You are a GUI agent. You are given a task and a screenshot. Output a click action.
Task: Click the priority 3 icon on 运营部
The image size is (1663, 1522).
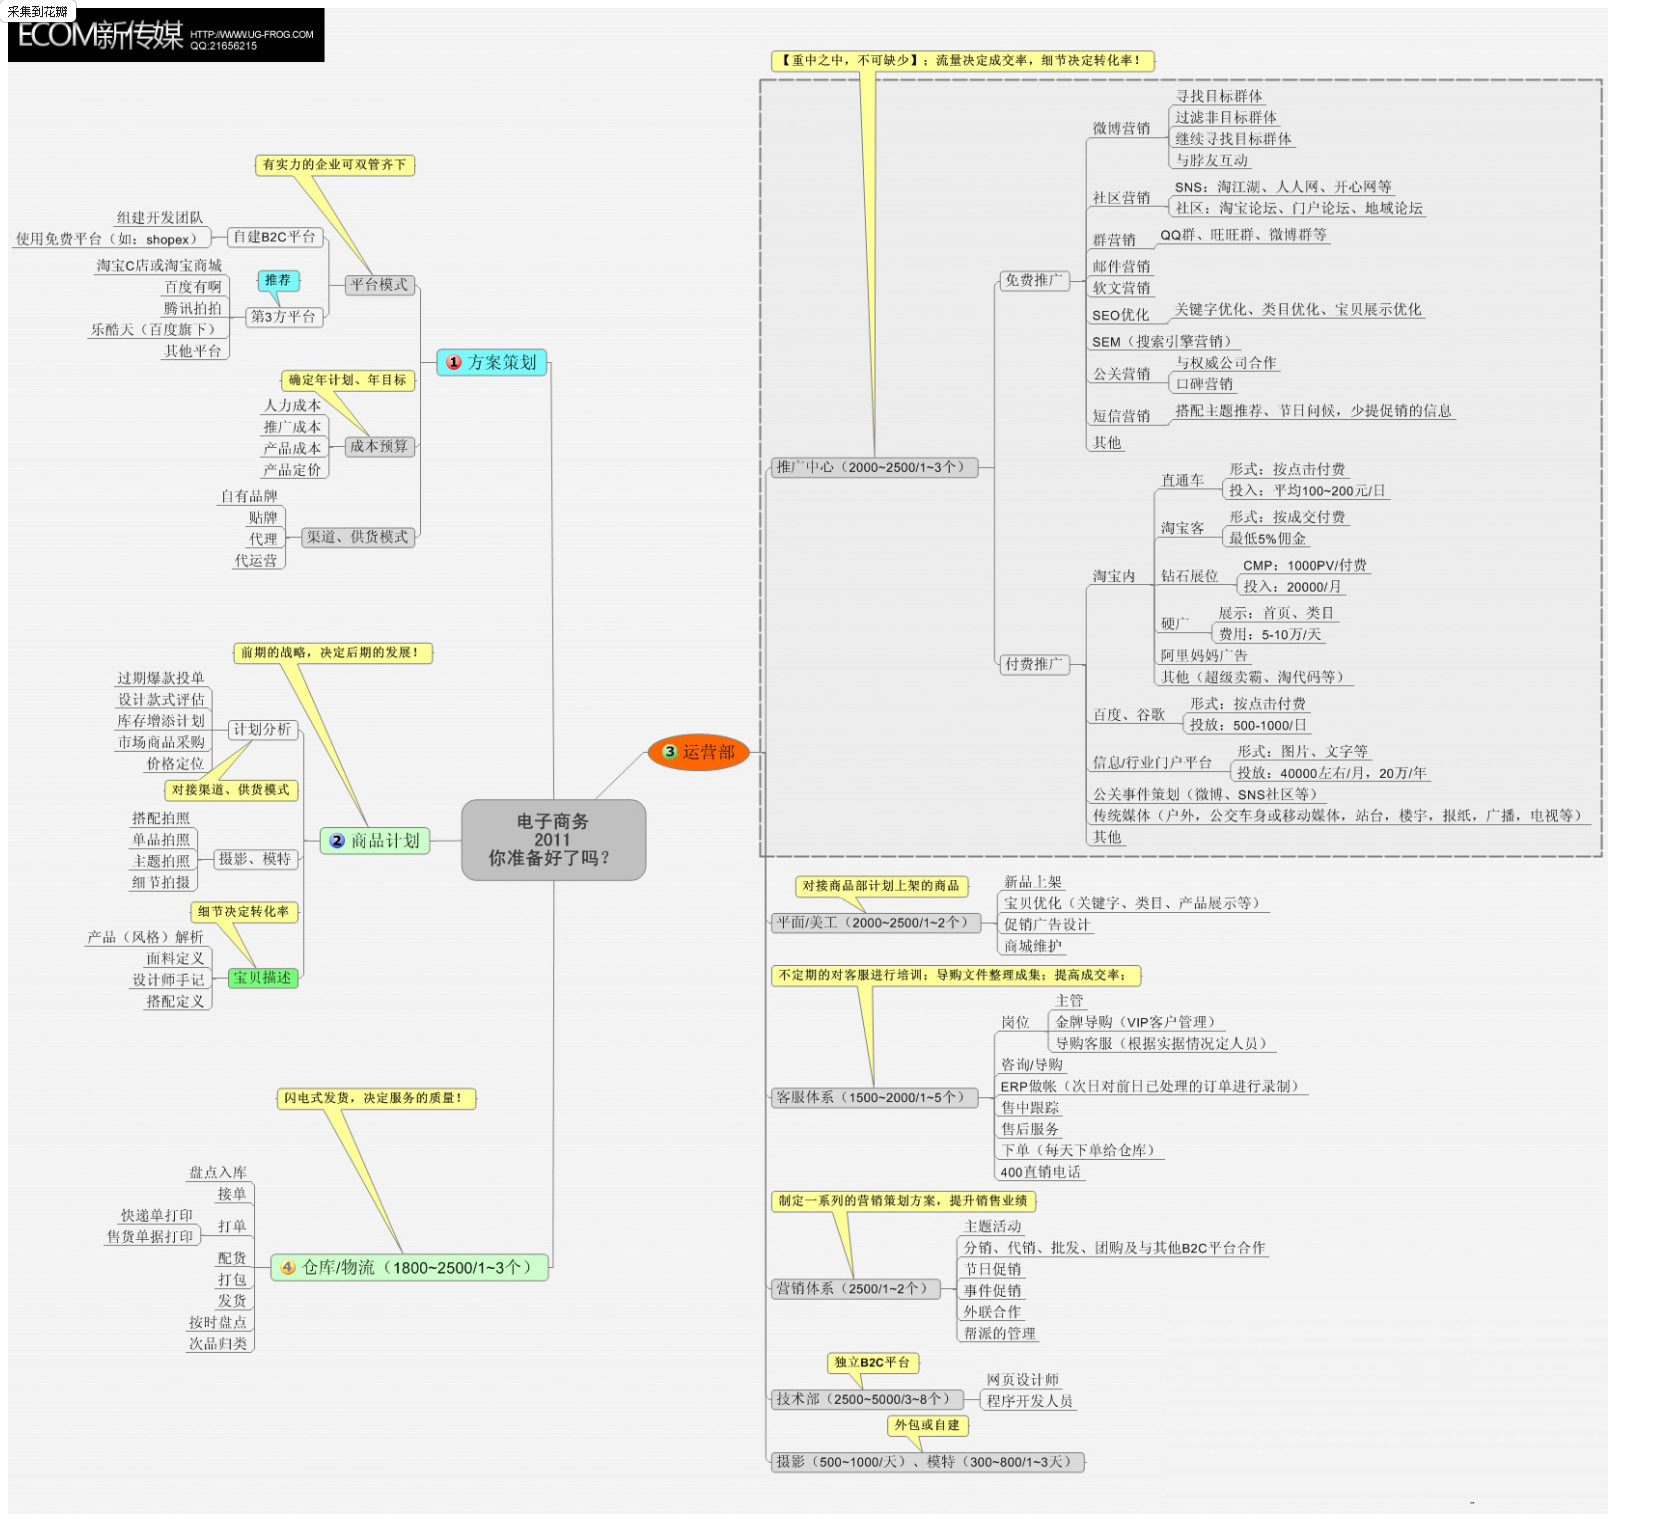(670, 751)
